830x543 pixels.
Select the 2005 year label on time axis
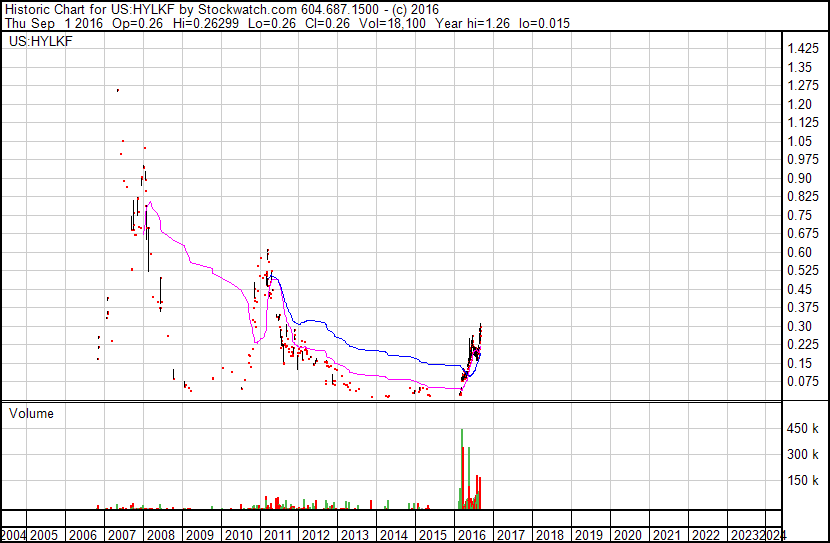coord(43,535)
